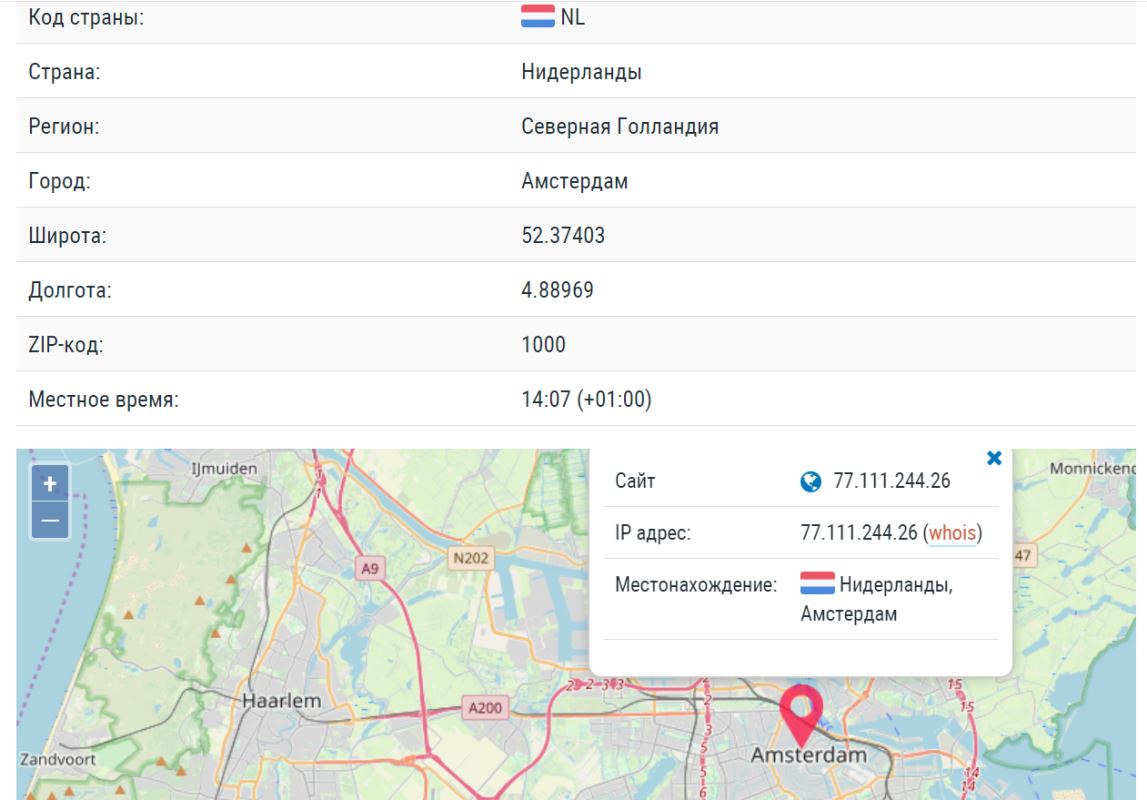Click the A9 highway shield on map
This screenshot has width=1147, height=800.
(370, 569)
